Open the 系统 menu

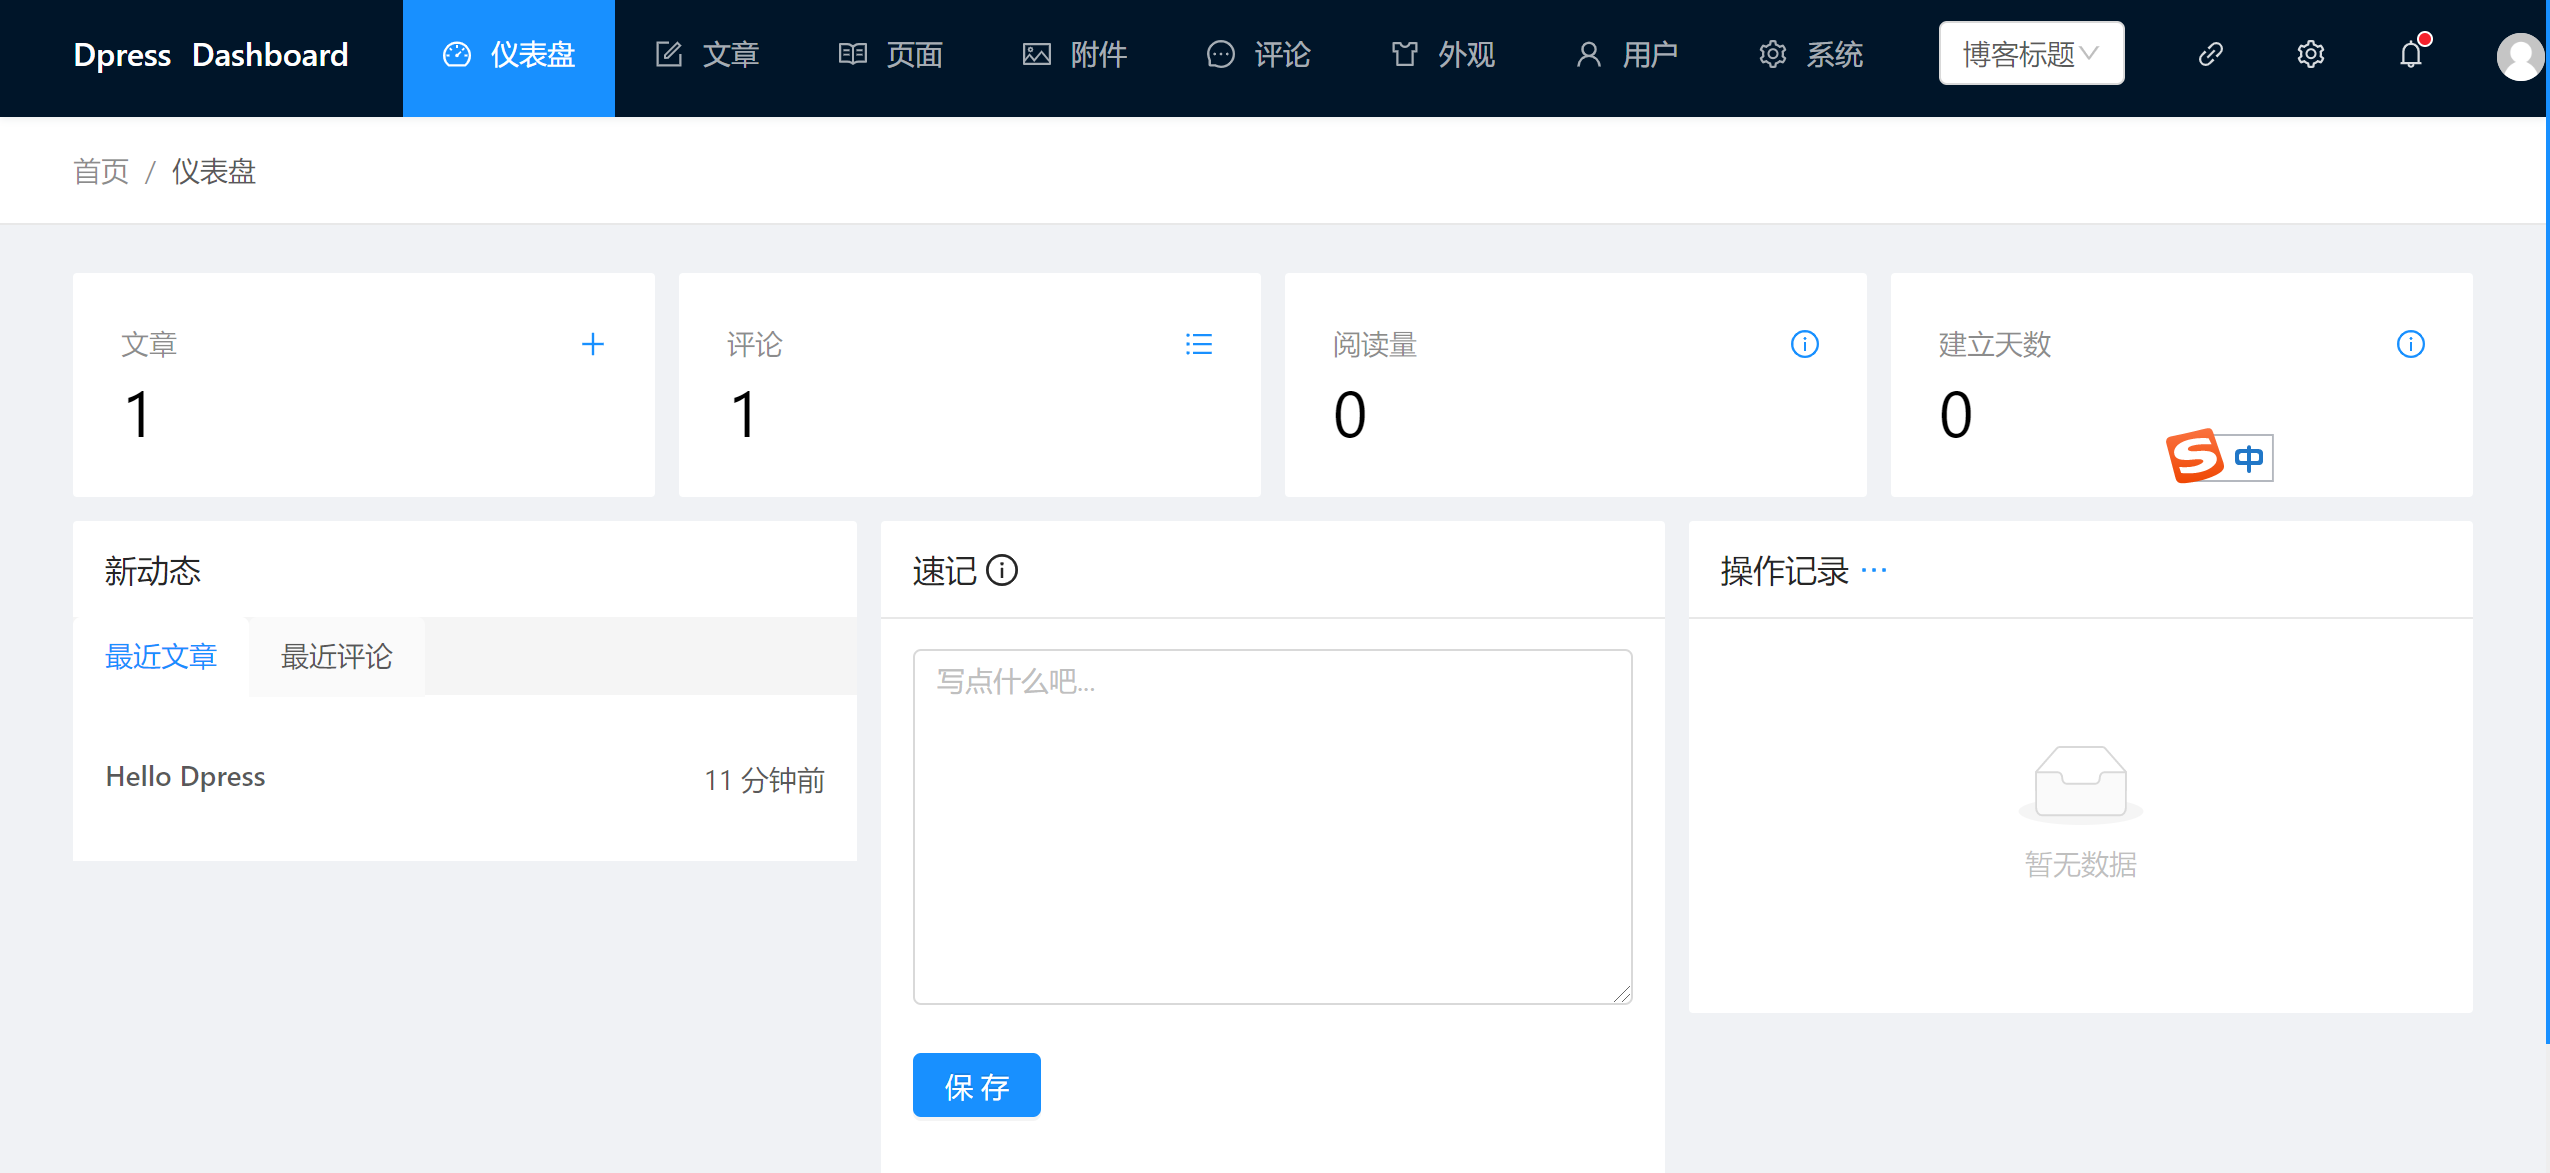click(x=1811, y=54)
